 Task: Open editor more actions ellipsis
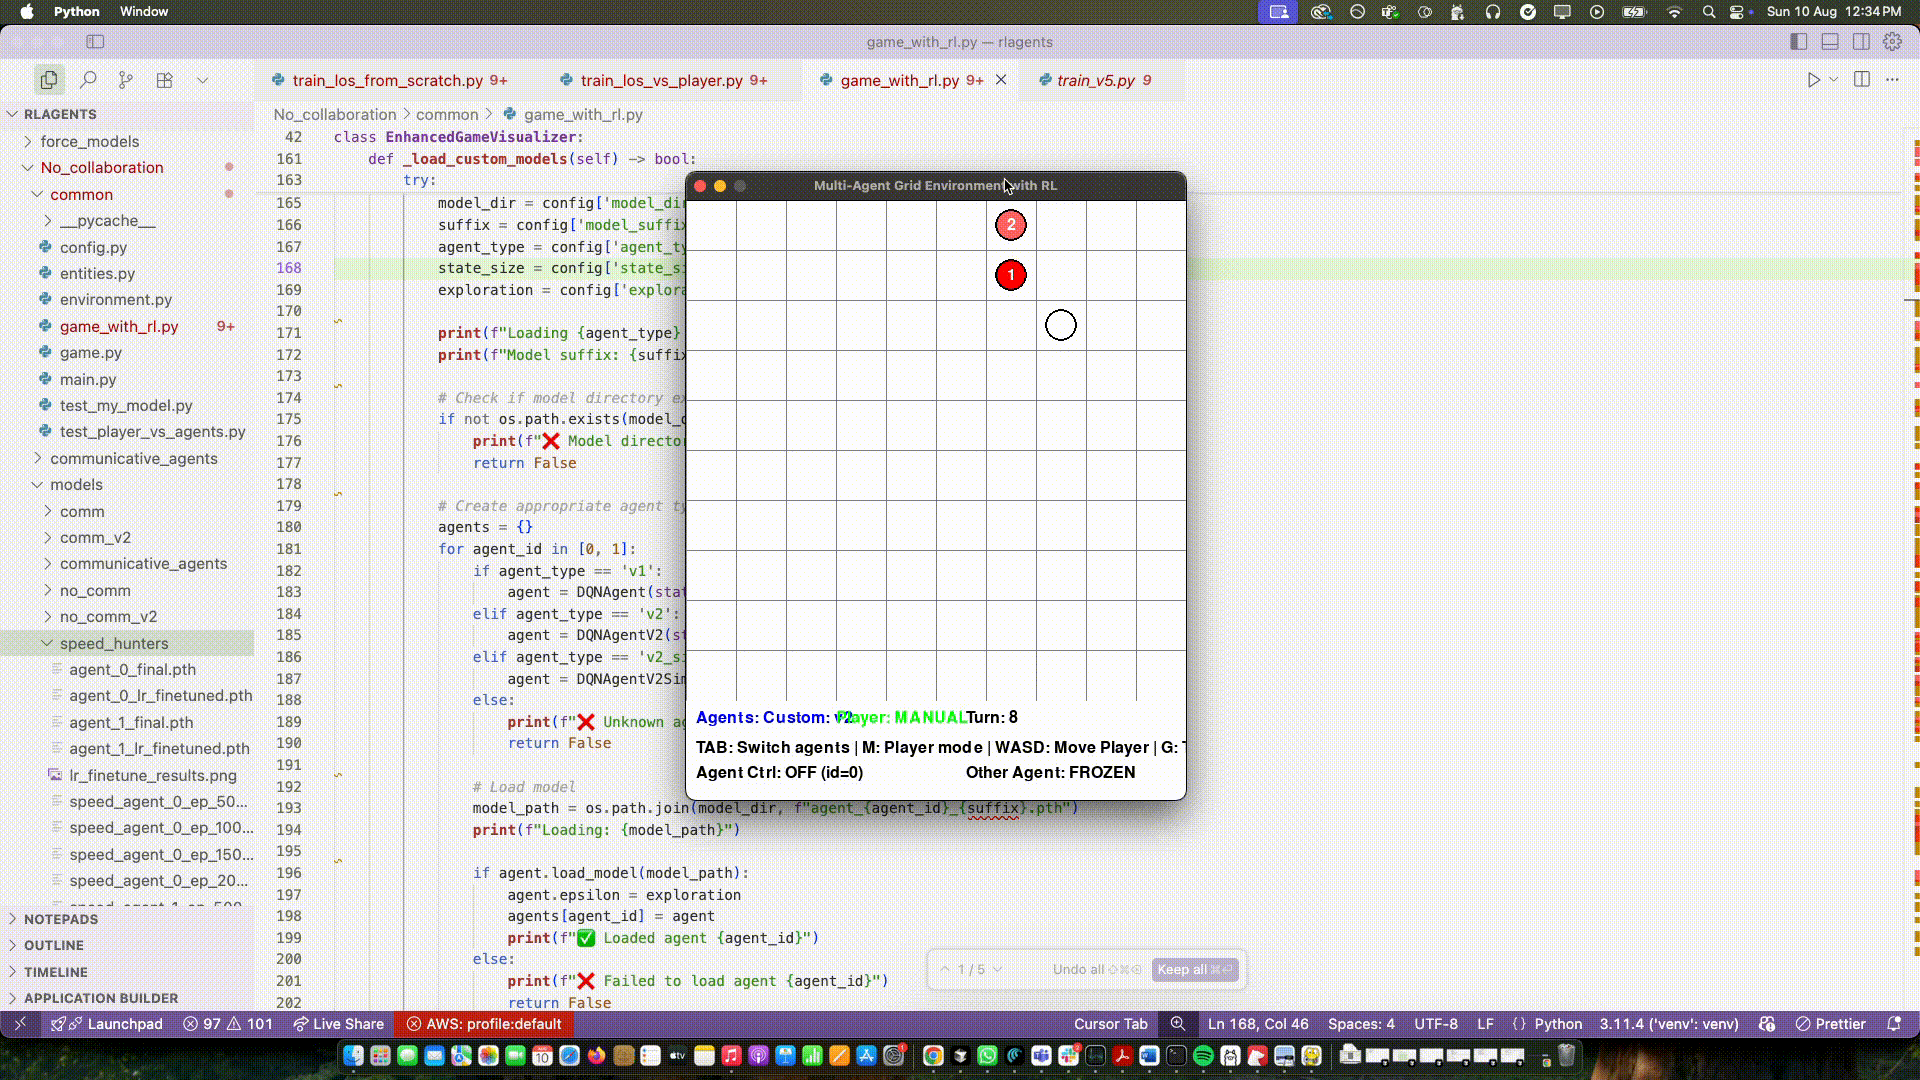click(x=1892, y=80)
